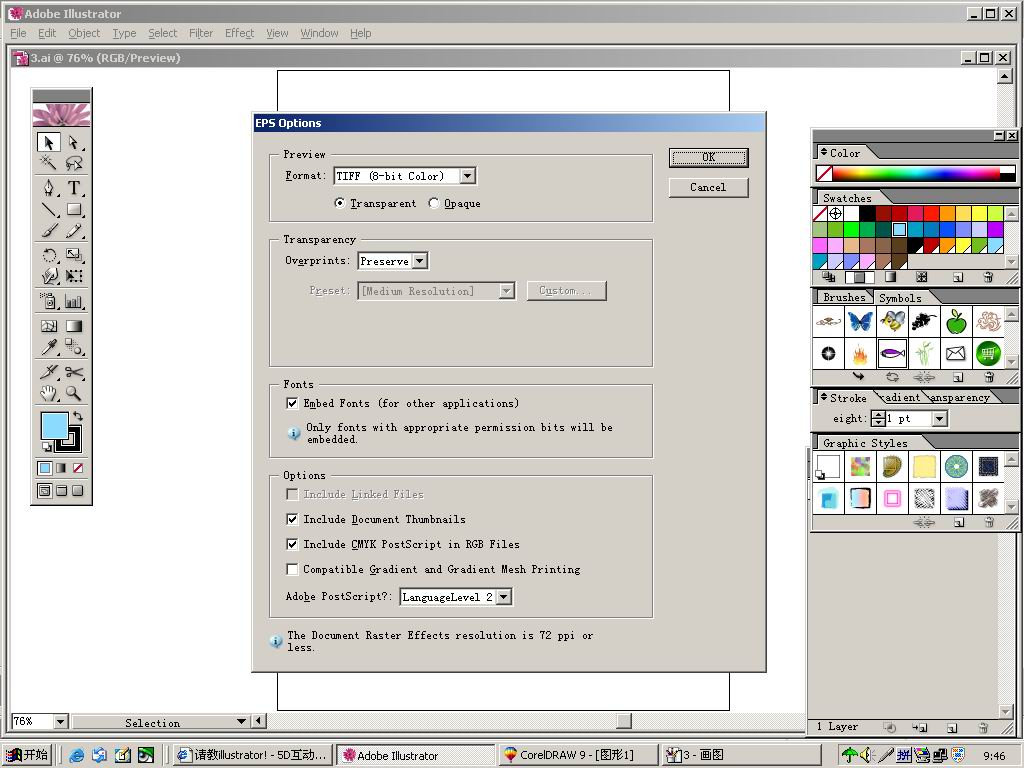This screenshot has width=1024, height=768.
Task: Select the Rotate tool
Action: (x=48, y=255)
